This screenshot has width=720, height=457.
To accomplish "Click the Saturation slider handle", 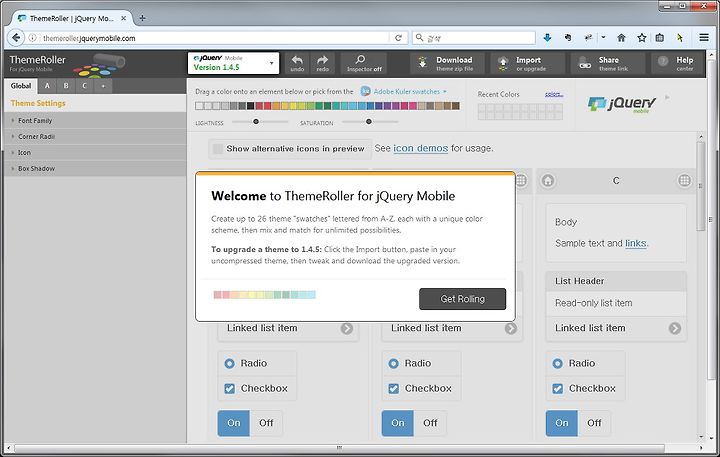I will point(368,122).
